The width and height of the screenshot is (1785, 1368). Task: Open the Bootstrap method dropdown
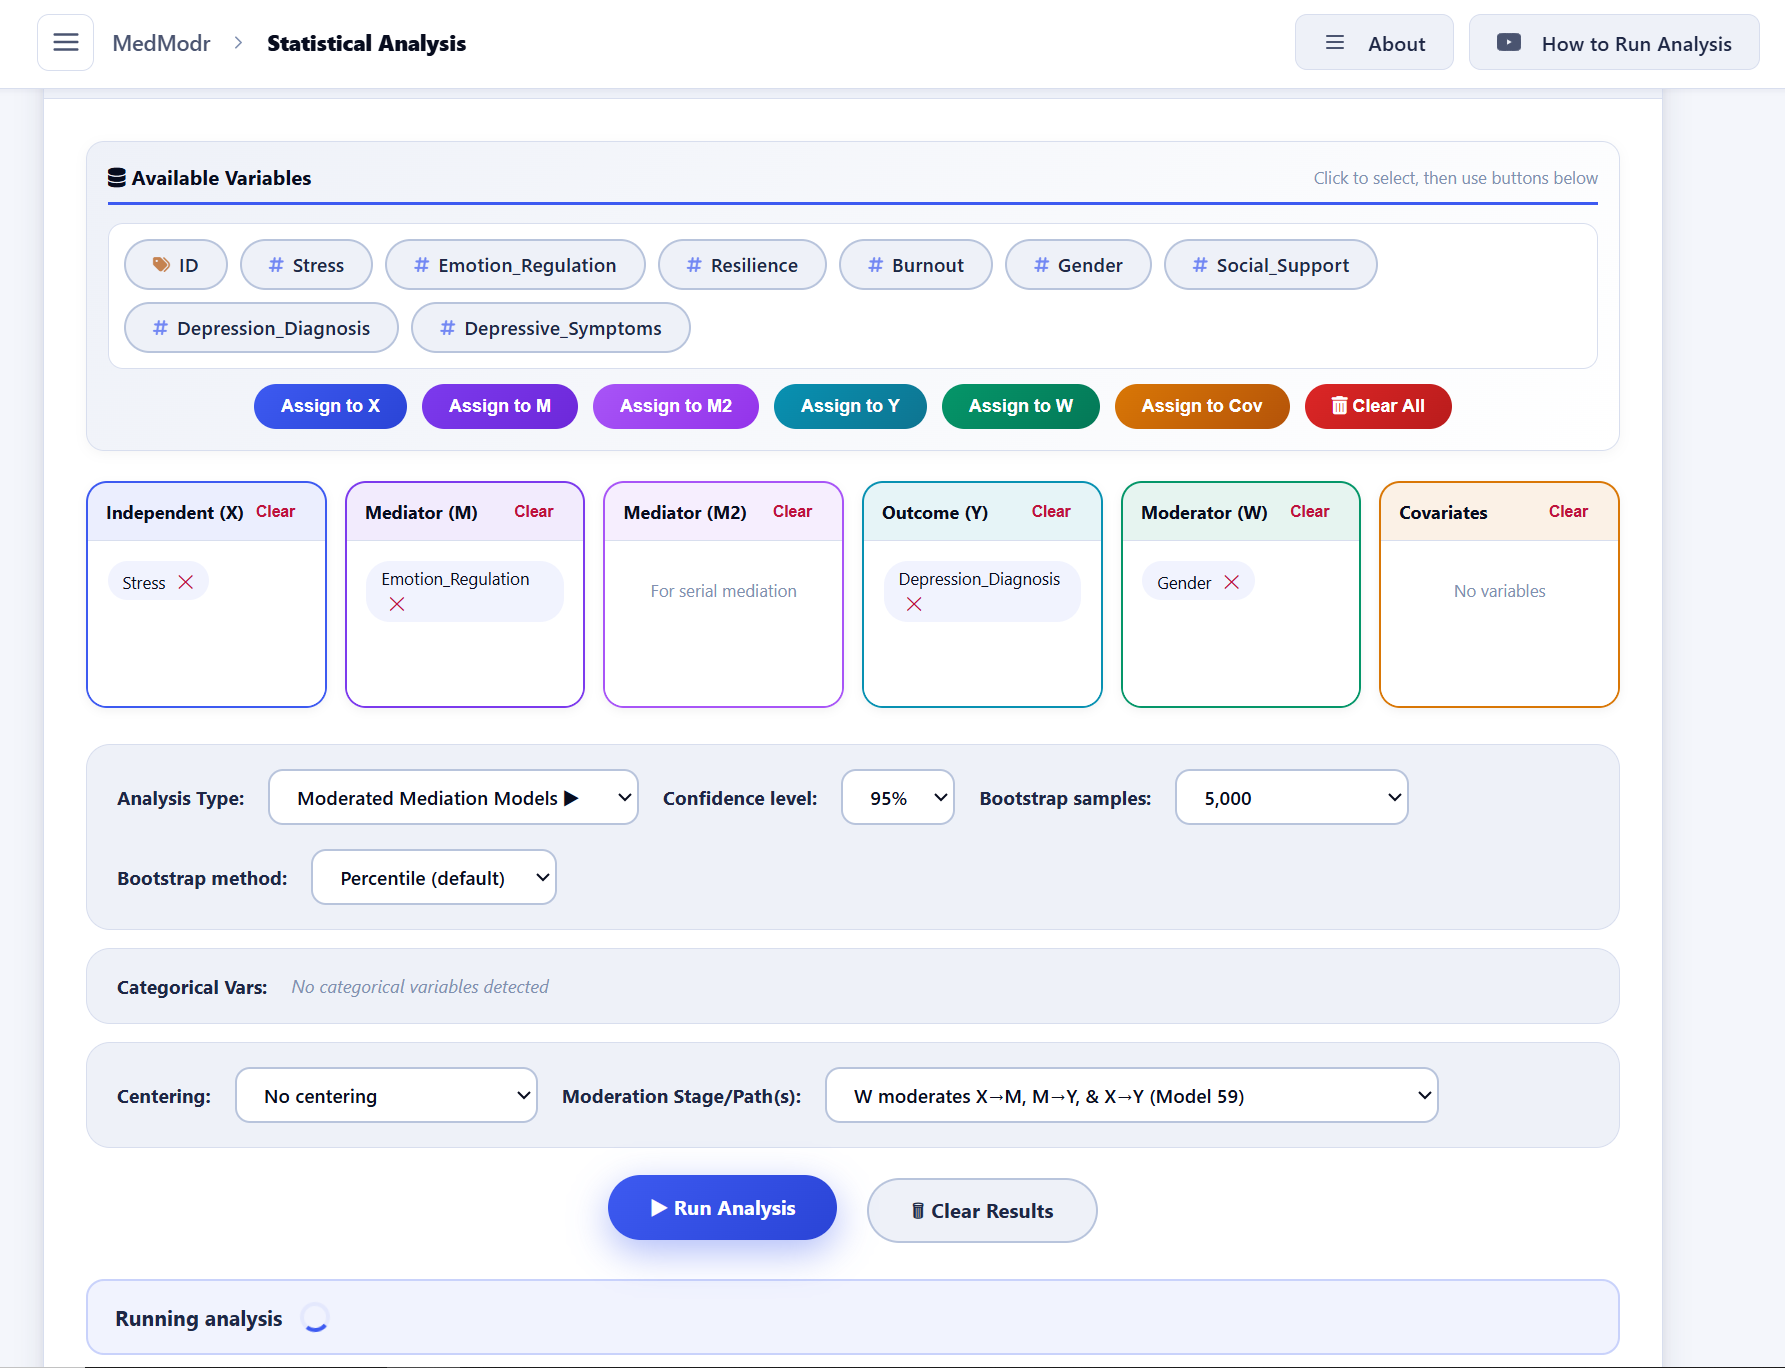[x=434, y=877]
